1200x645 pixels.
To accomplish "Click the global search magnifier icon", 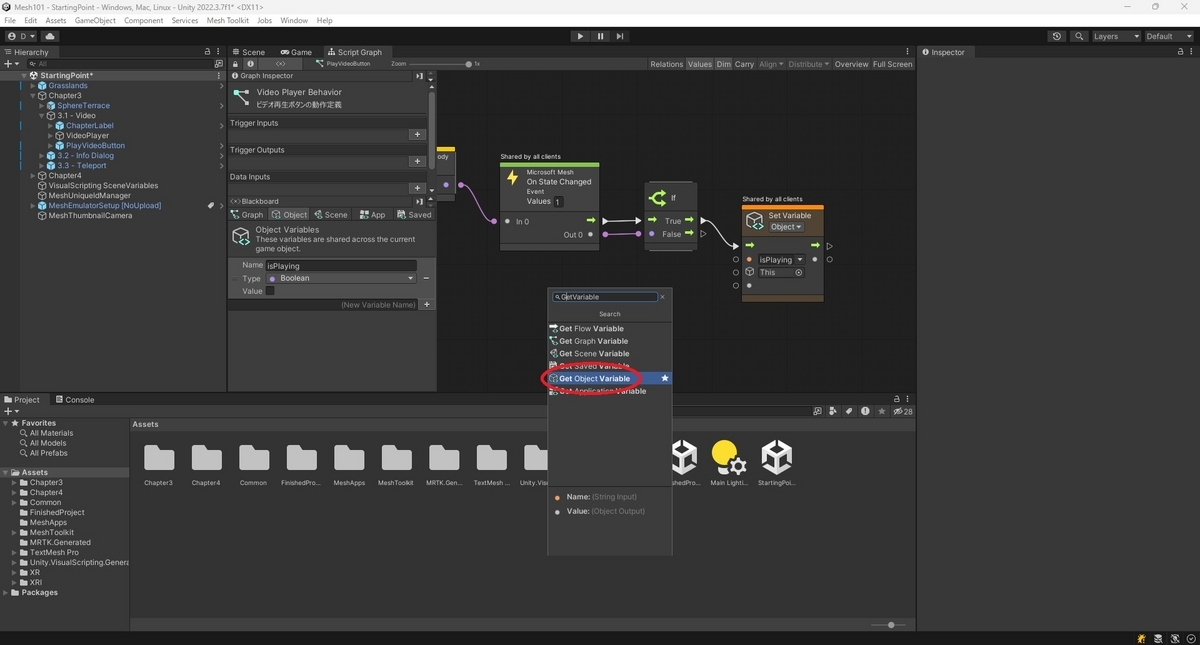I will pos(1079,36).
